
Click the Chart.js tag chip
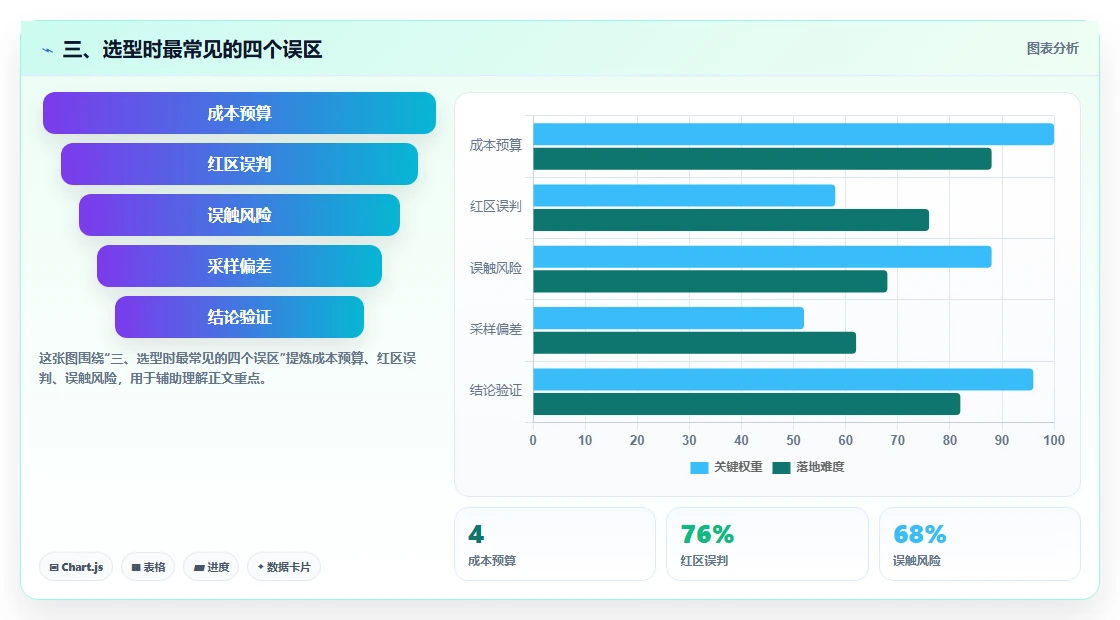(76, 567)
